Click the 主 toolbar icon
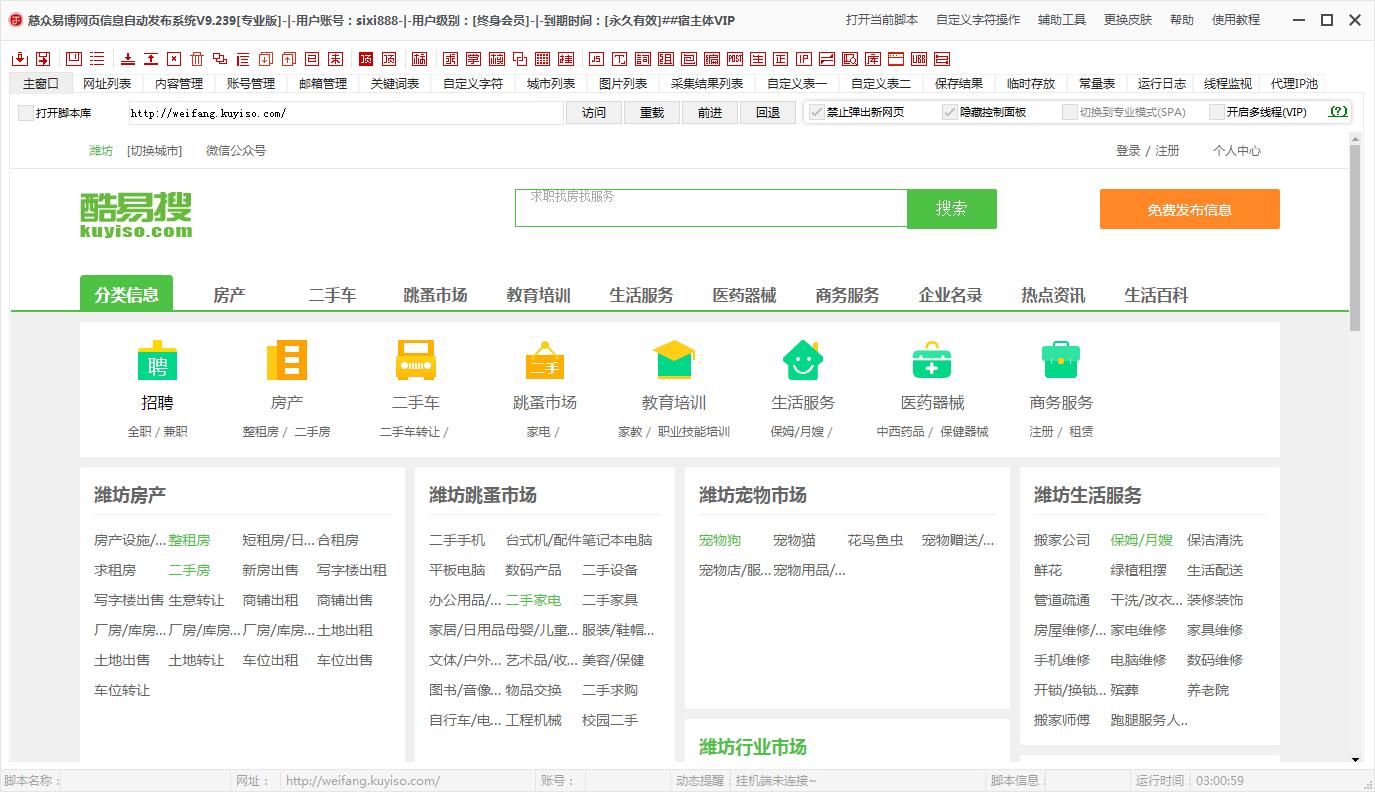The image size is (1375, 792). [x=758, y=59]
